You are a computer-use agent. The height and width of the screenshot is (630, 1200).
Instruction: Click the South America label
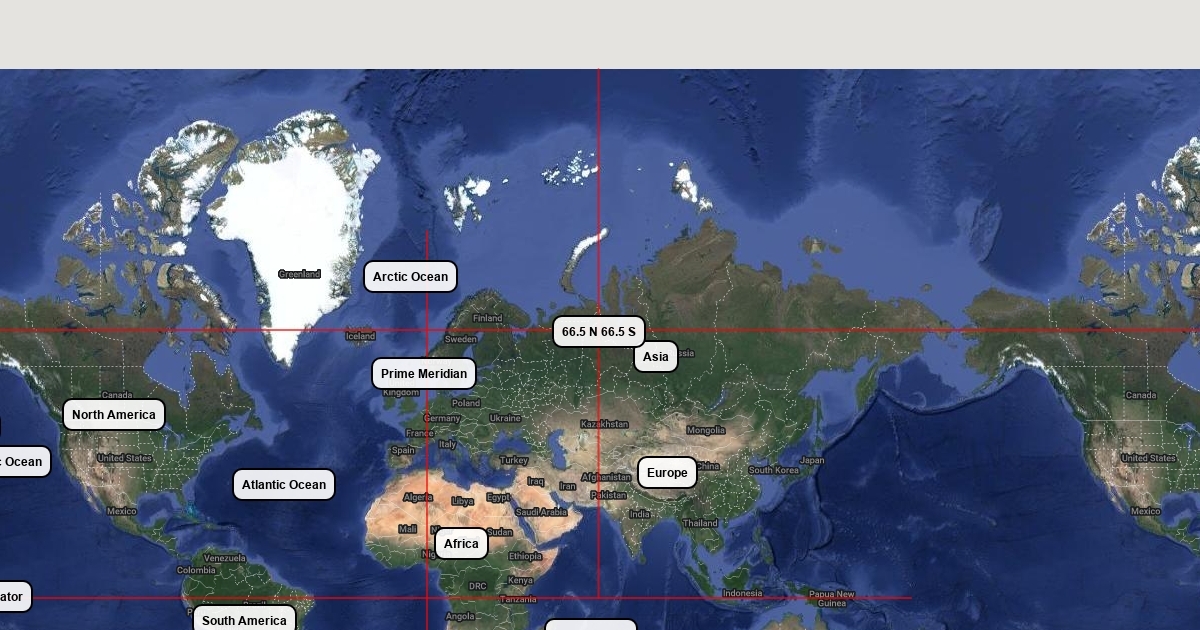click(x=244, y=620)
